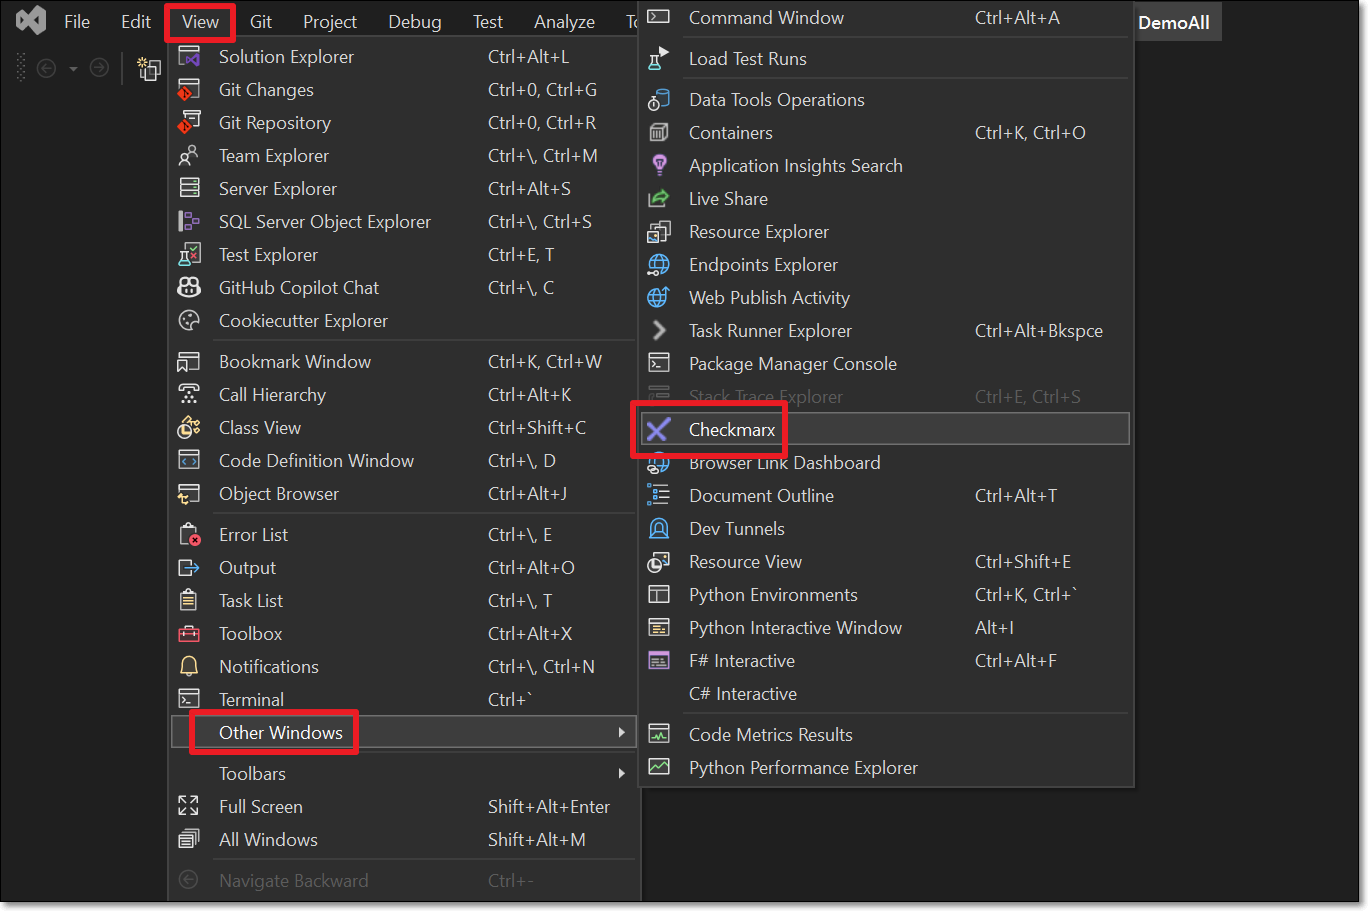1368x911 pixels.
Task: Select Full Screen menu item
Action: [x=260, y=807]
